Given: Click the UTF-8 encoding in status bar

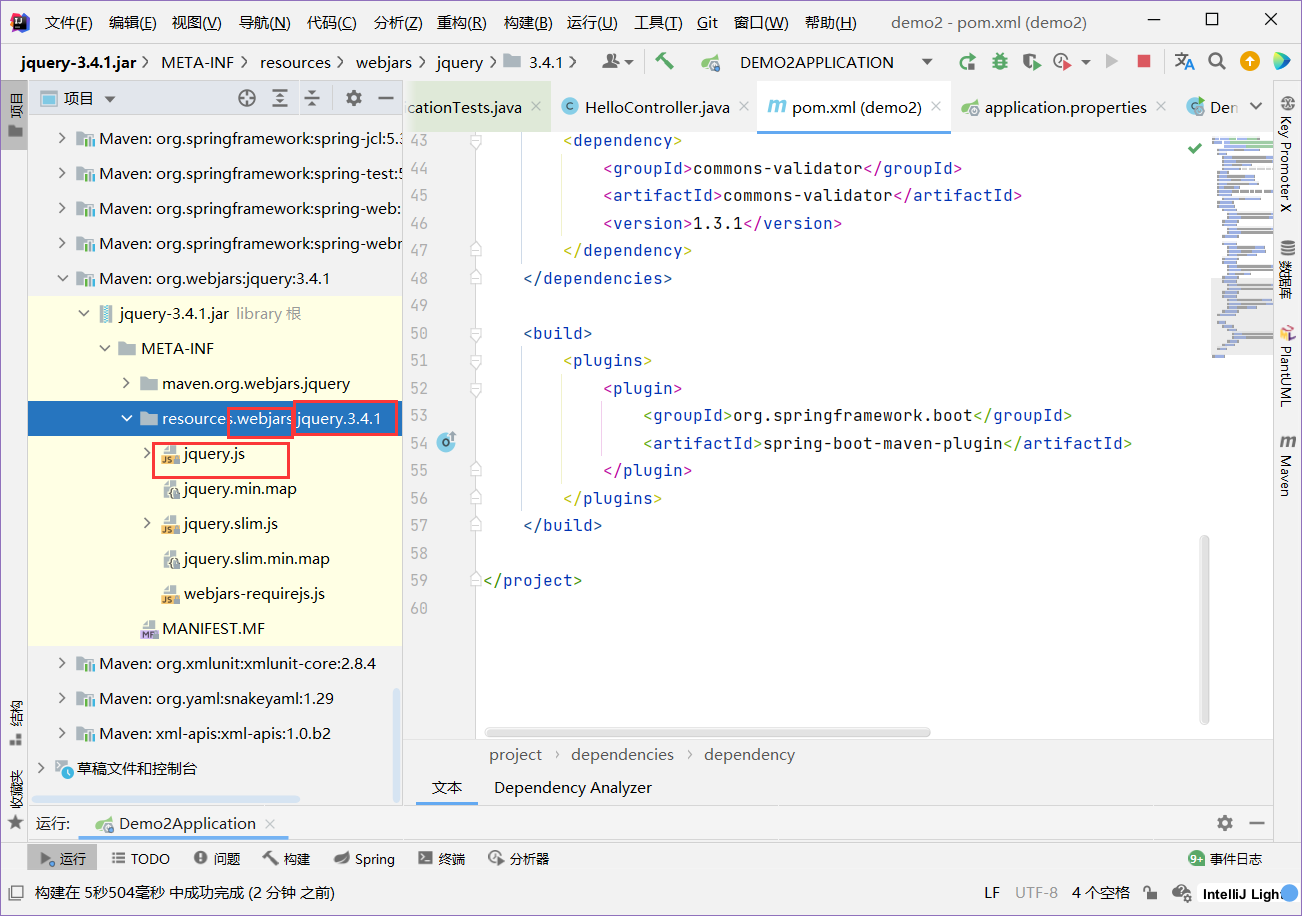Looking at the screenshot, I should (x=1036, y=892).
